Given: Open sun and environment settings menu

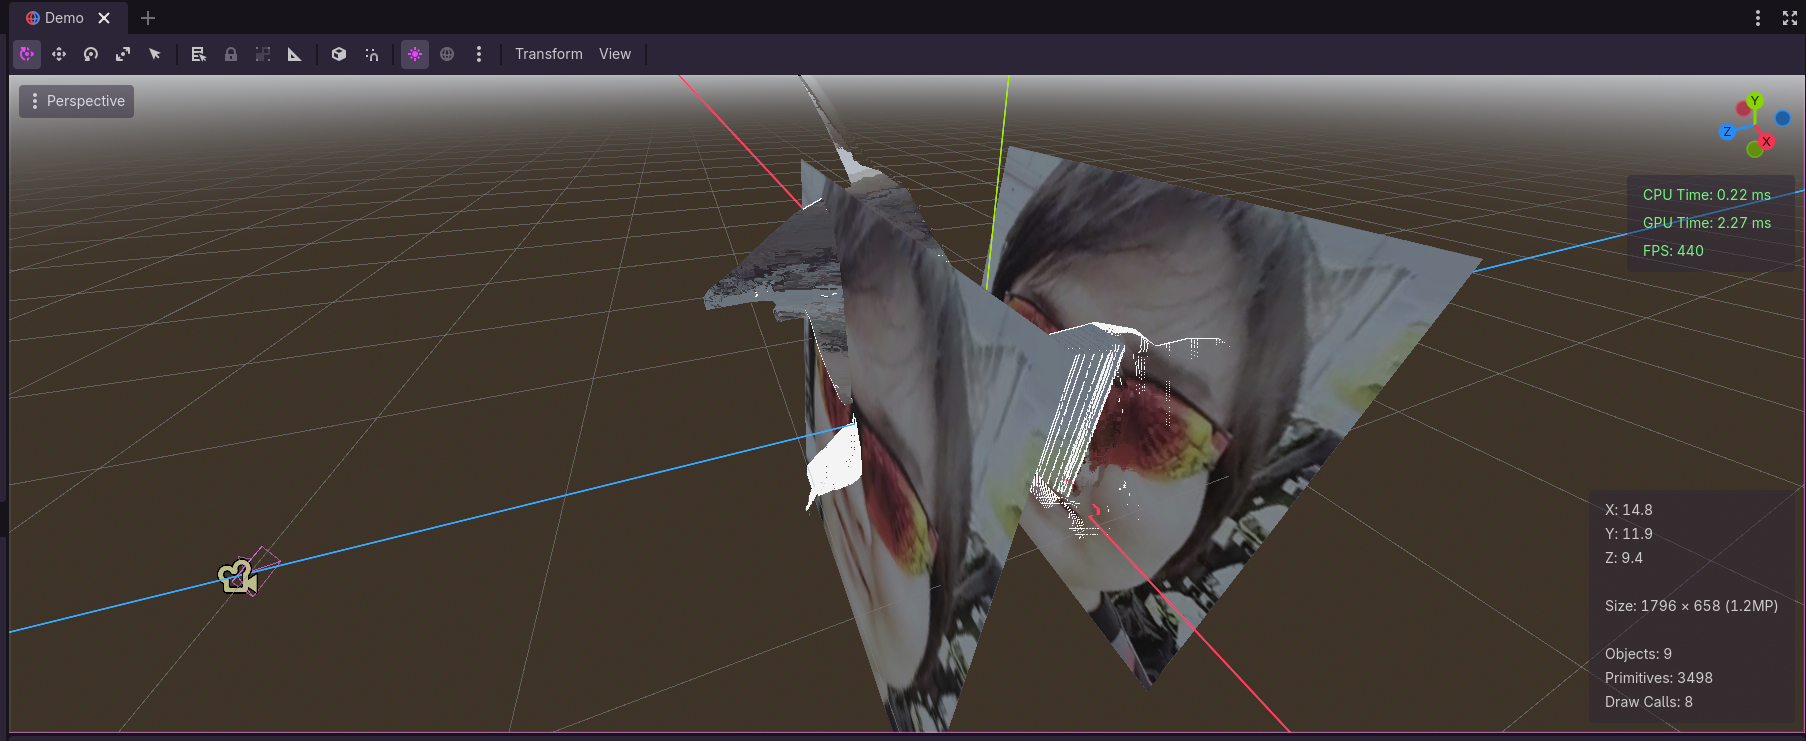Looking at the screenshot, I should (479, 54).
